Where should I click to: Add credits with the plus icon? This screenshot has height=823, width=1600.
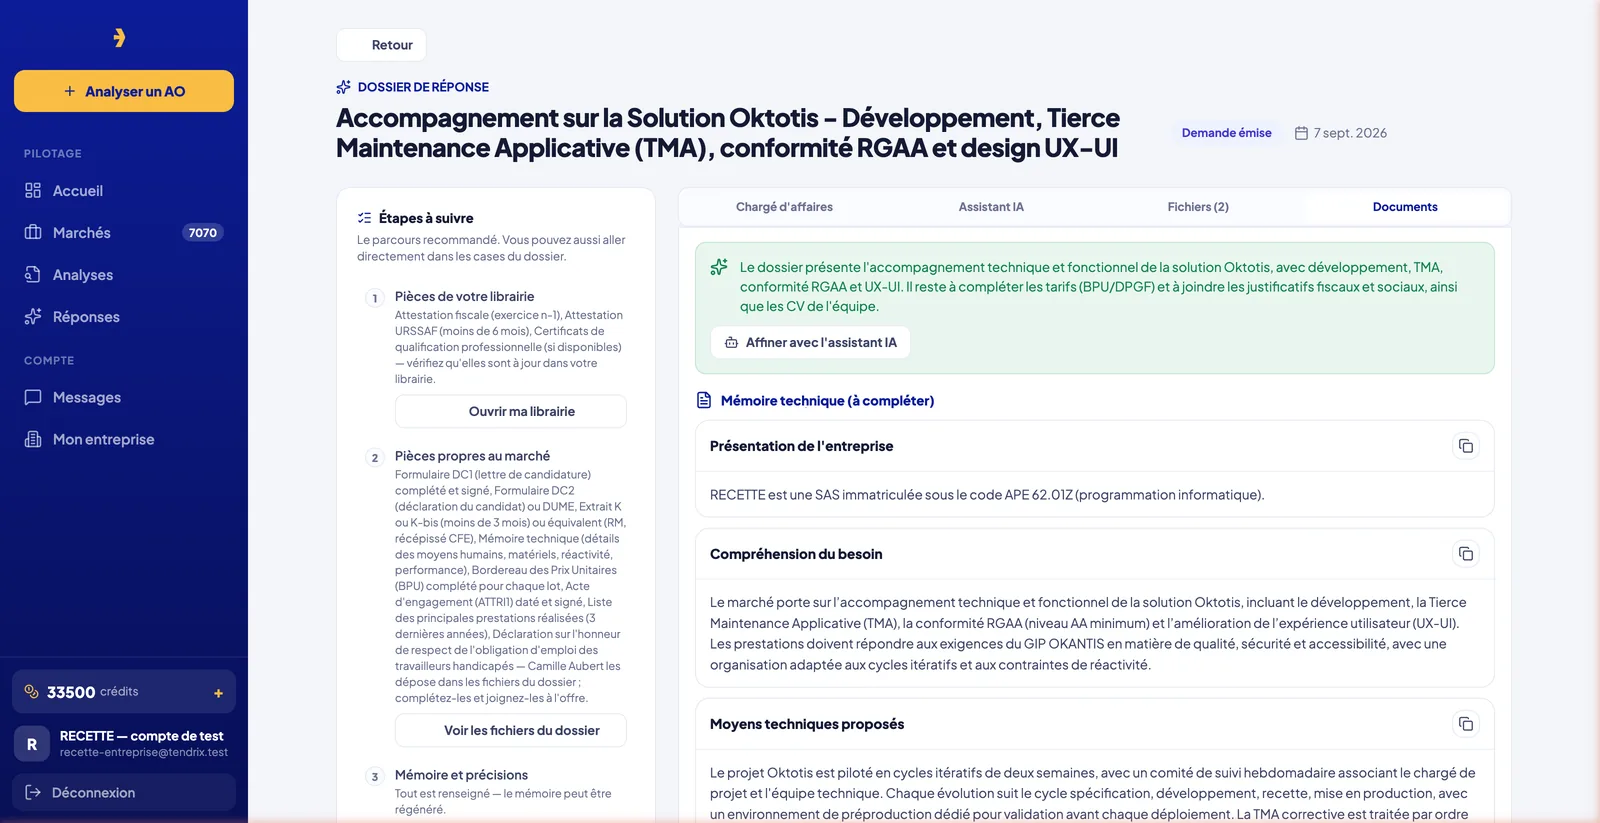218,693
